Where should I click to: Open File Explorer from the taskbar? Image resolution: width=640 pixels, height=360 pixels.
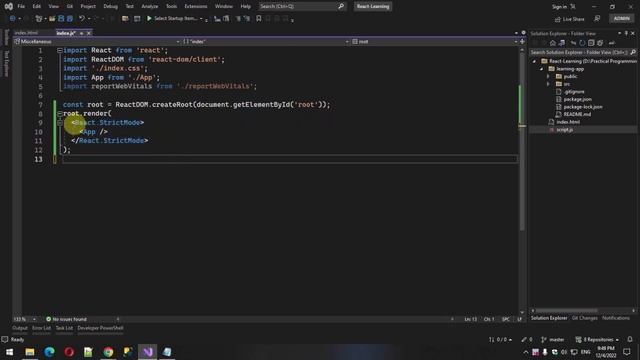pyautogui.click(x=30, y=351)
